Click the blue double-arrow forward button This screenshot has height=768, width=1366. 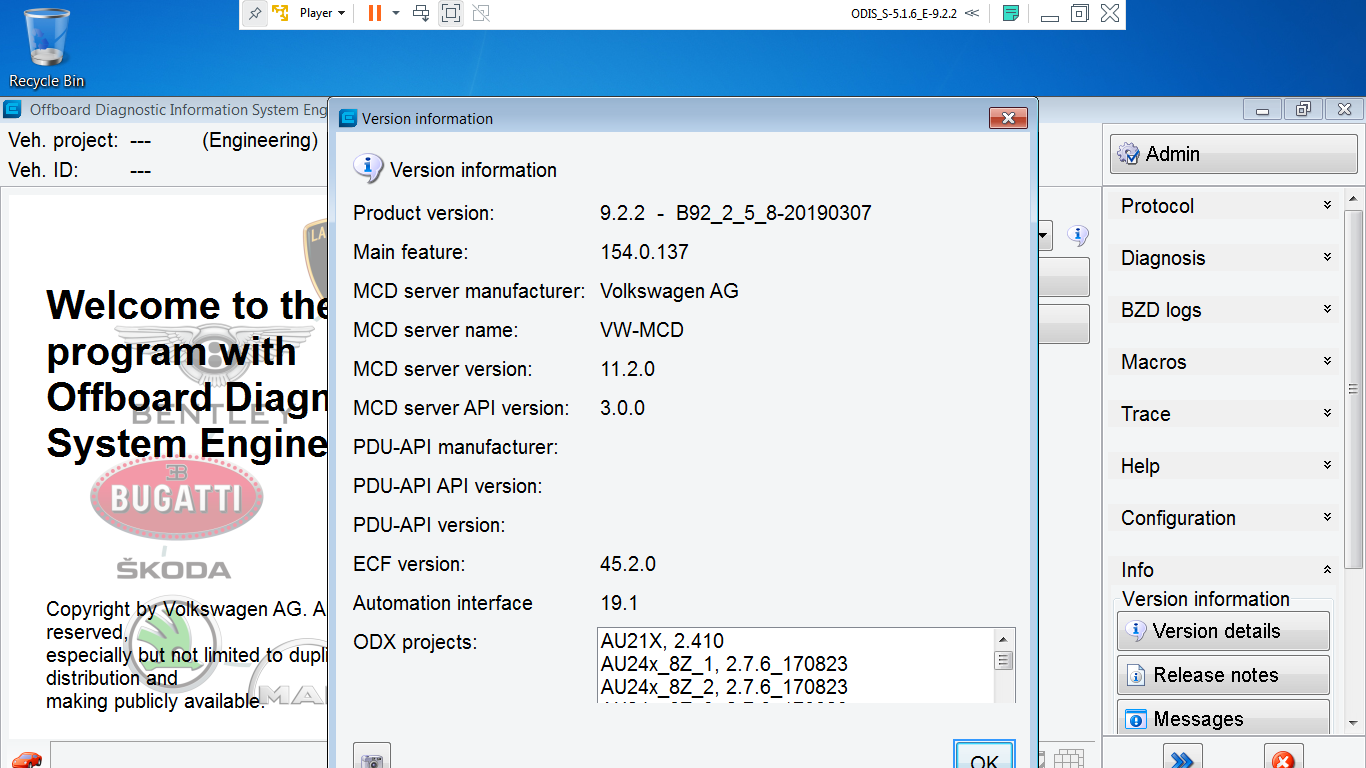click(1182, 757)
